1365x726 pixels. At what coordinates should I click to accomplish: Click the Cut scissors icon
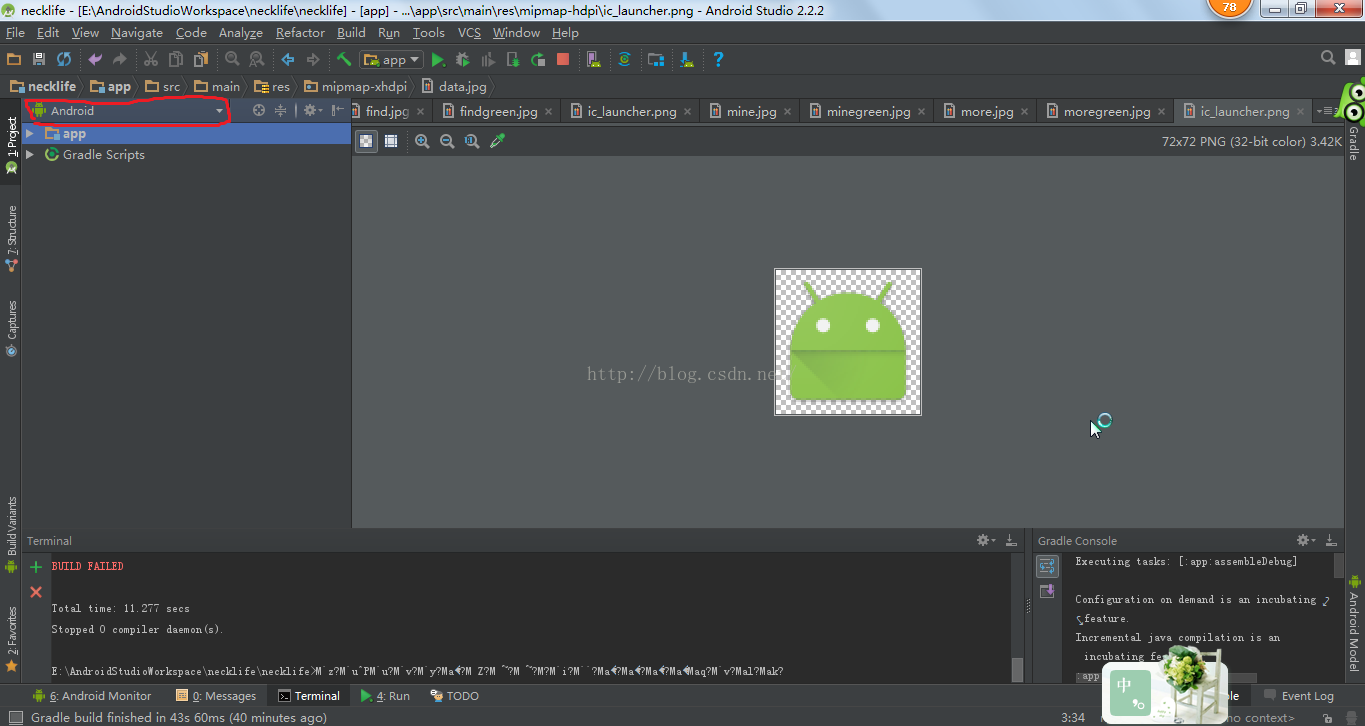151,59
